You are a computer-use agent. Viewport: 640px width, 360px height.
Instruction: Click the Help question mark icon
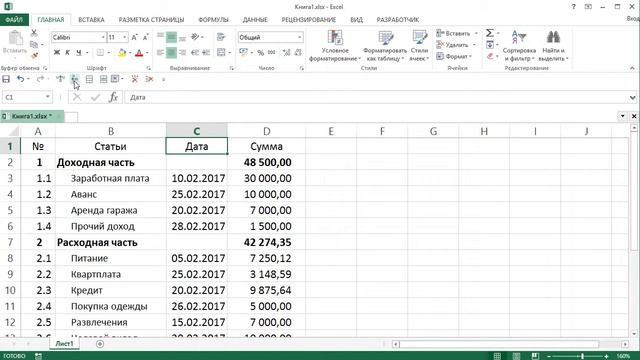pyautogui.click(x=573, y=7)
